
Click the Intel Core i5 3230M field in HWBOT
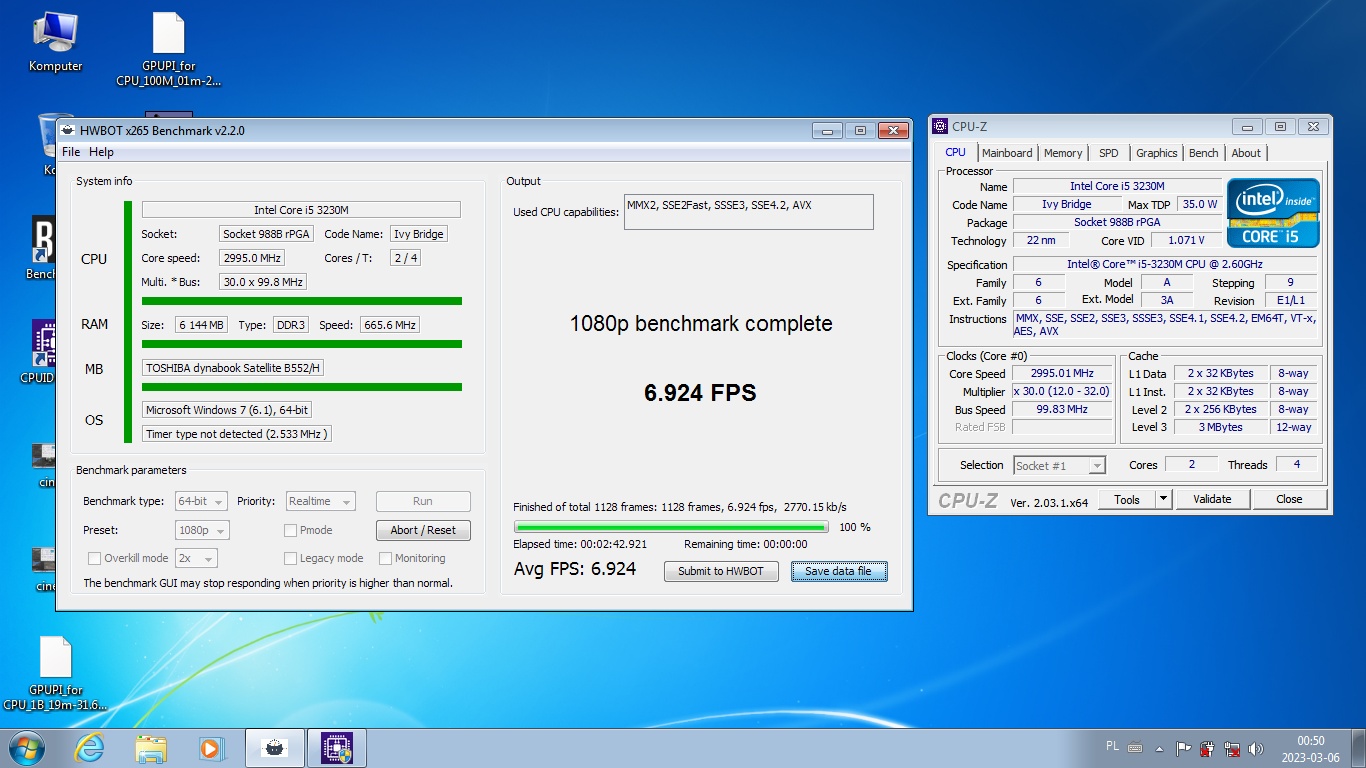click(x=301, y=210)
